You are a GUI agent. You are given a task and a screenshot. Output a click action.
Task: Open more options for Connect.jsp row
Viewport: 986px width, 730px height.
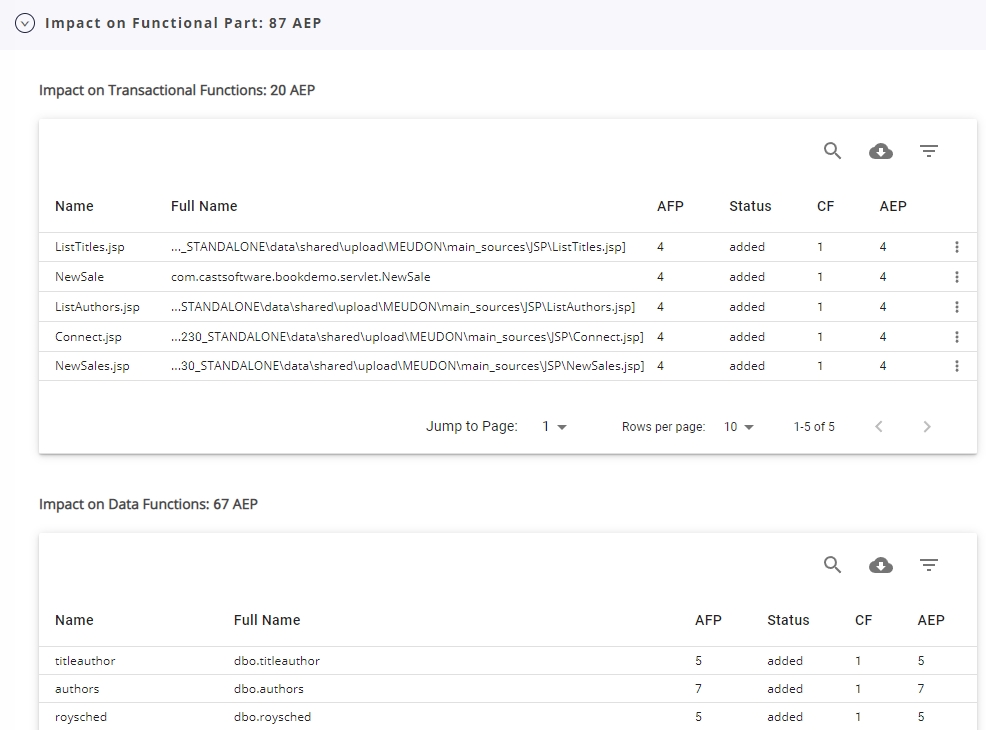[956, 337]
